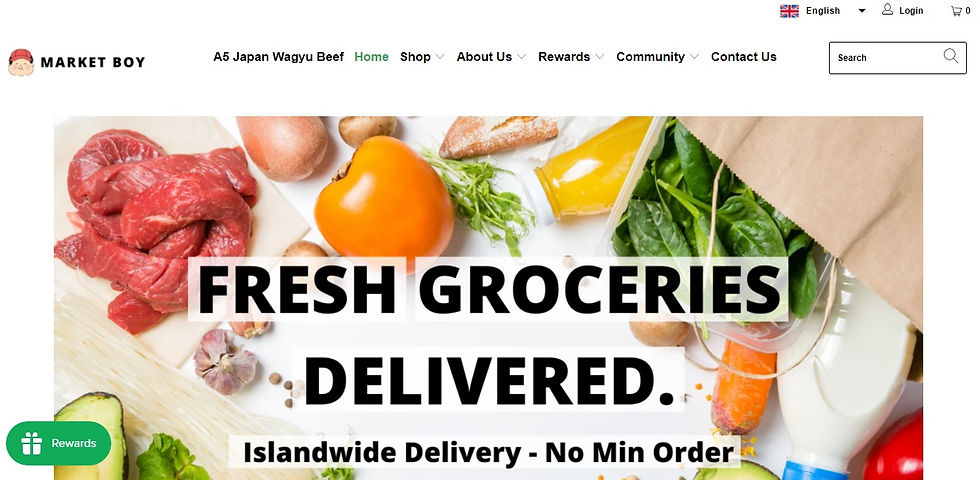This screenshot has width=980, height=480.
Task: Click the Login user icon
Action: 887,9
